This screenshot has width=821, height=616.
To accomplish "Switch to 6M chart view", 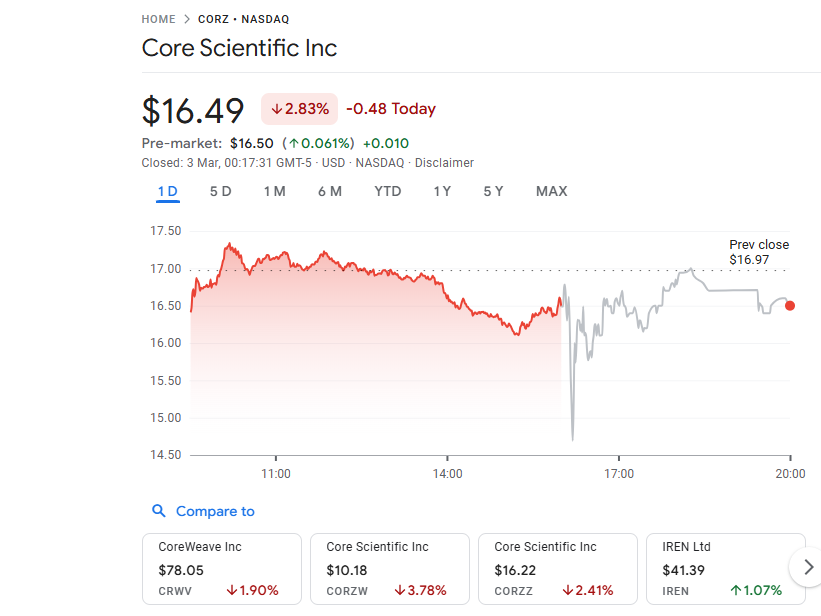I will coord(329,191).
